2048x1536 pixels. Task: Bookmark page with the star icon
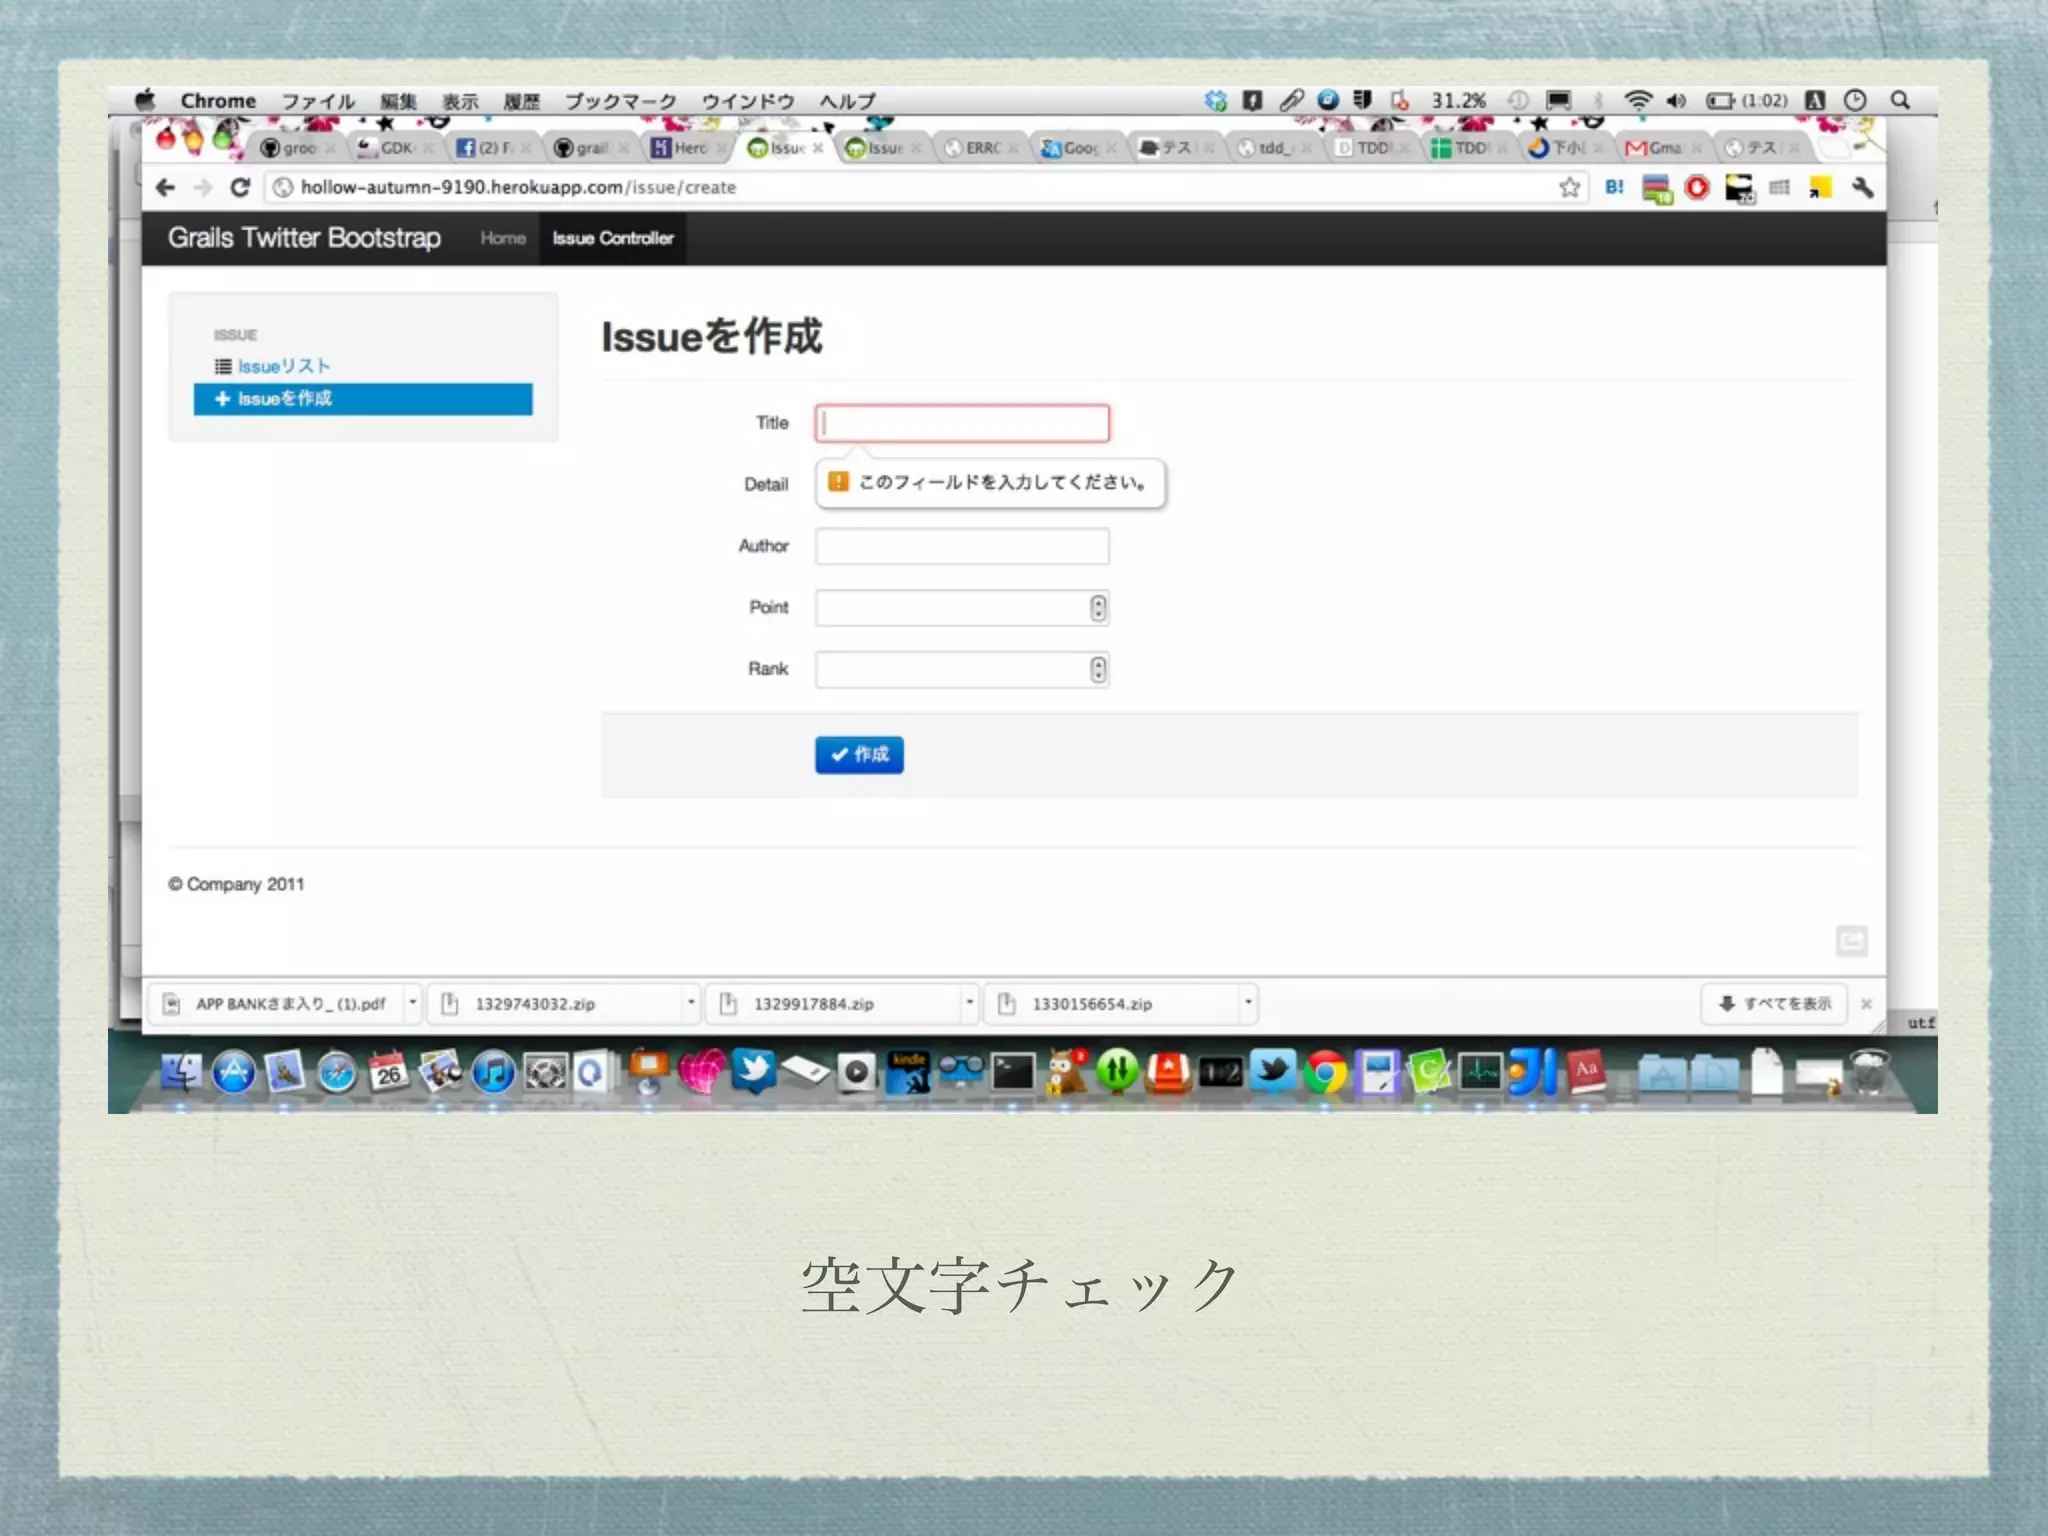click(x=1569, y=187)
